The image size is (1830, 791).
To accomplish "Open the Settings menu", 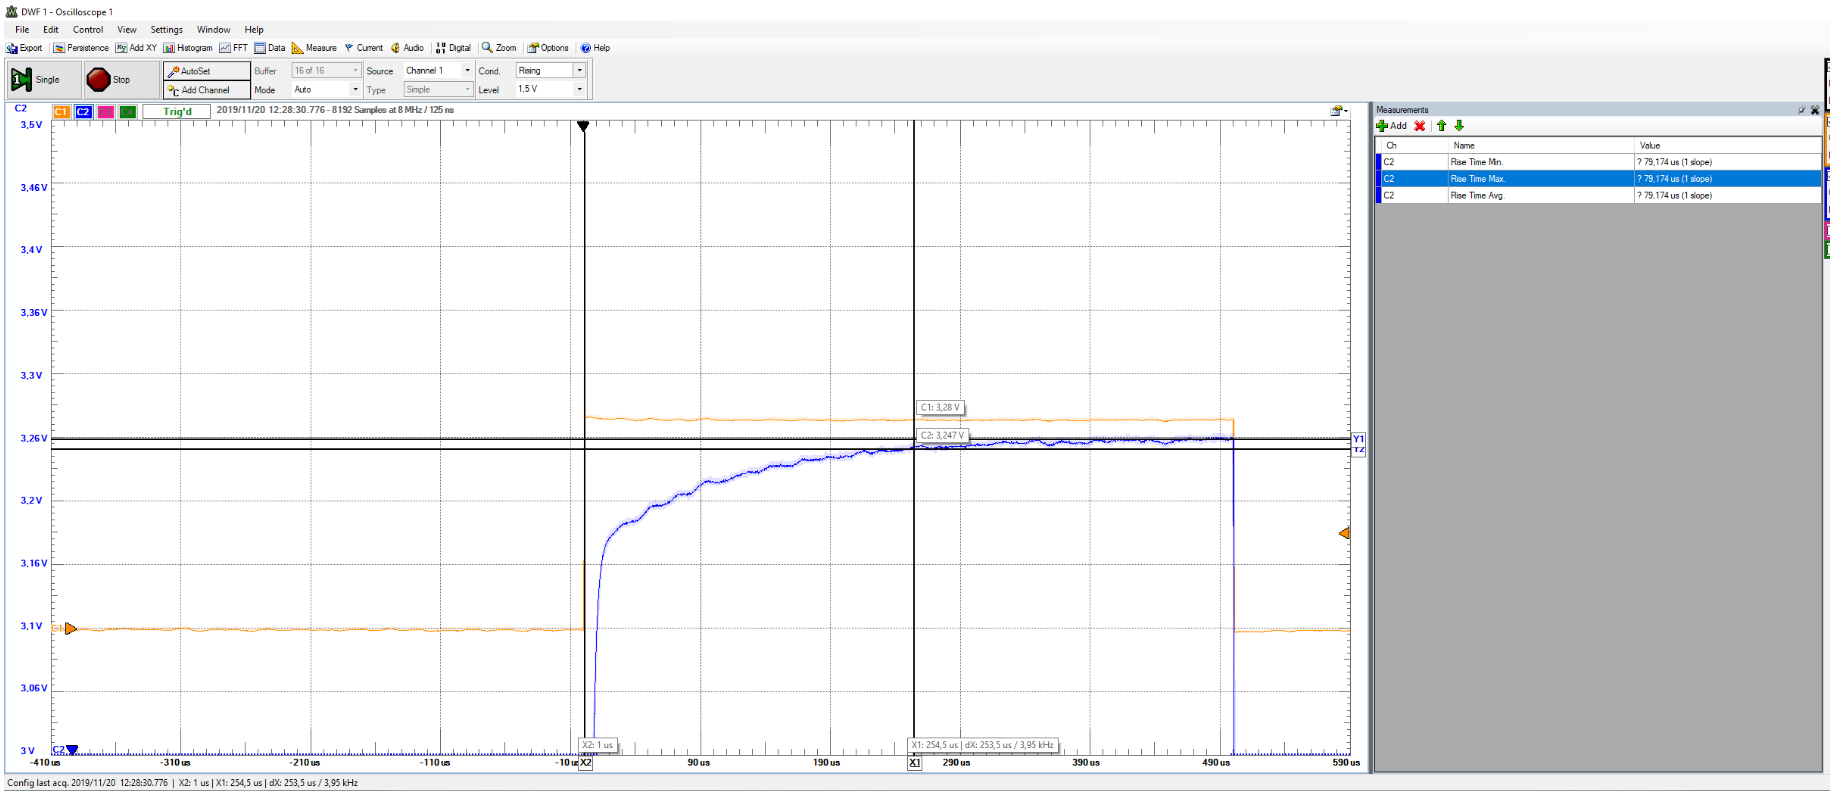I will click(x=166, y=30).
